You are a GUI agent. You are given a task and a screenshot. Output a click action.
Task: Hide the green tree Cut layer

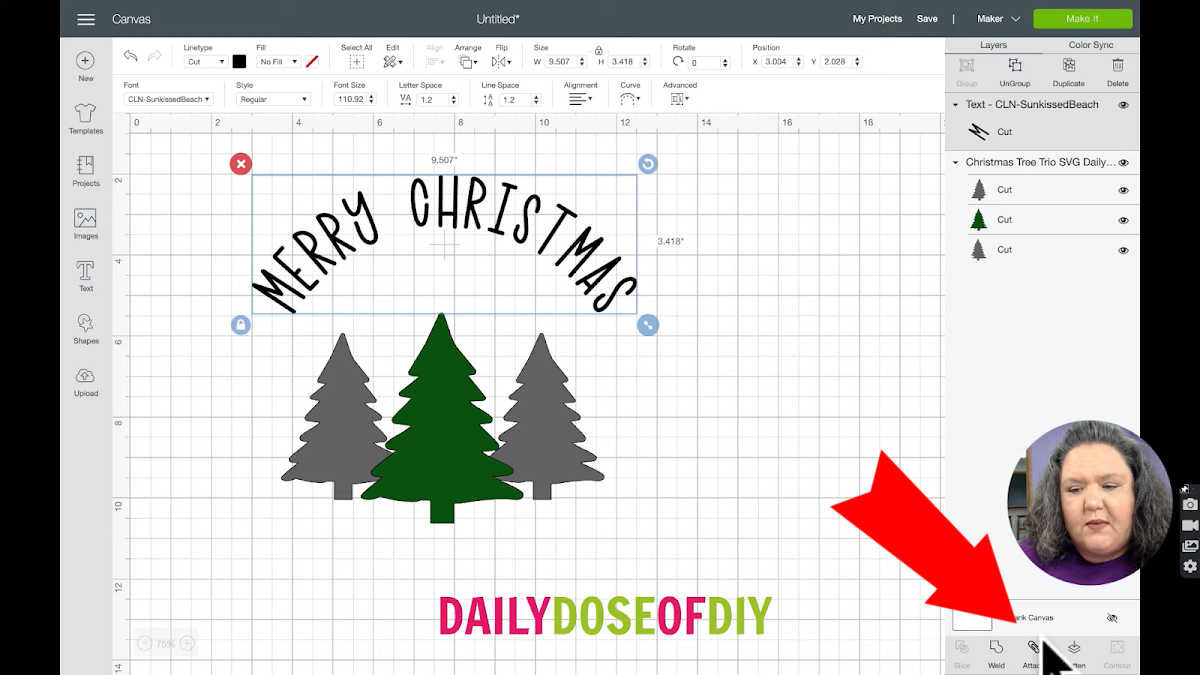point(1123,220)
